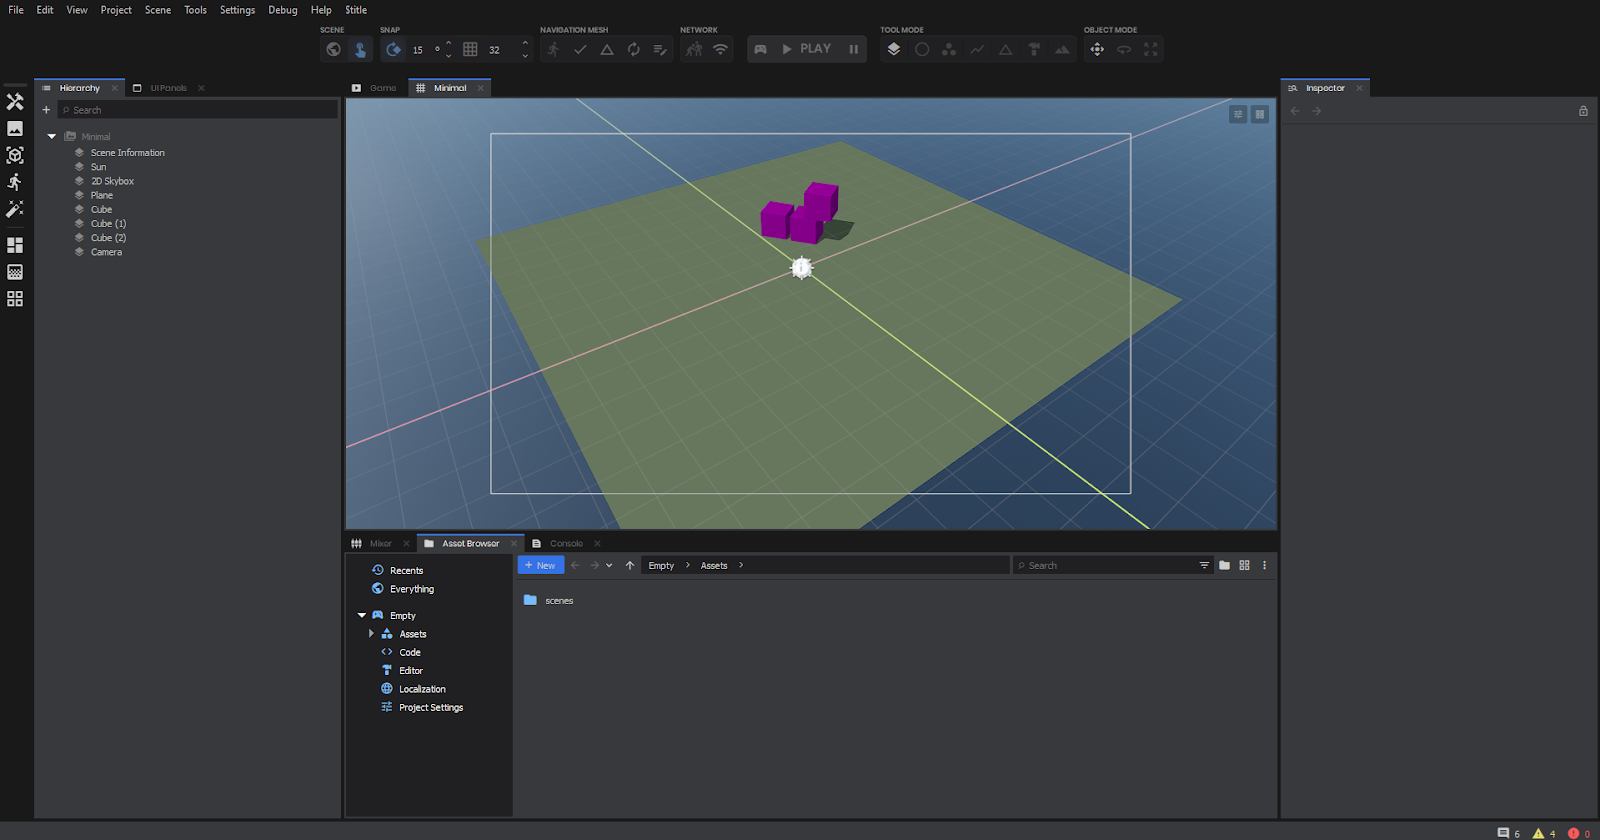
Task: Select the move arrows icon under Object Mode
Action: [1097, 49]
